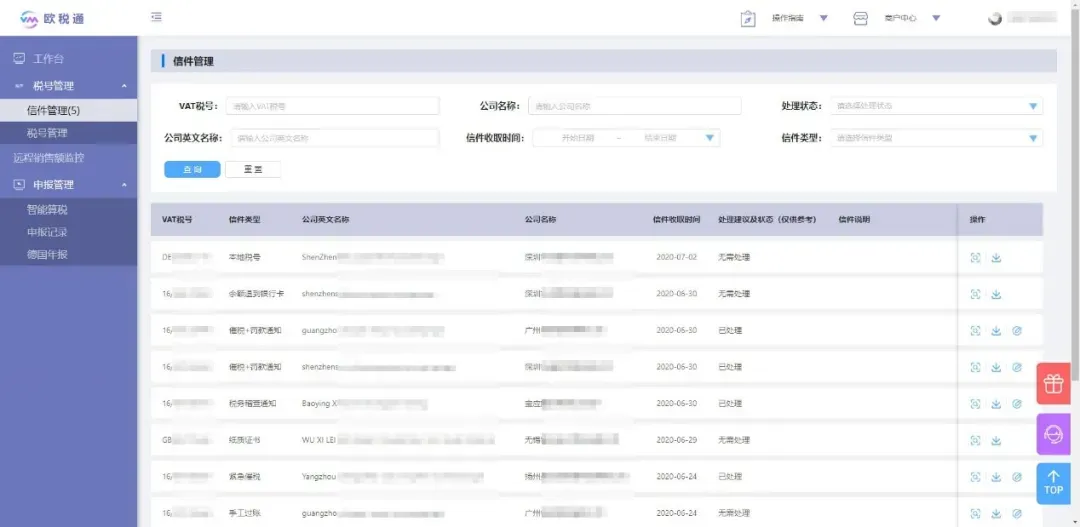
Task: Click the user avatar in header
Action: (x=995, y=19)
